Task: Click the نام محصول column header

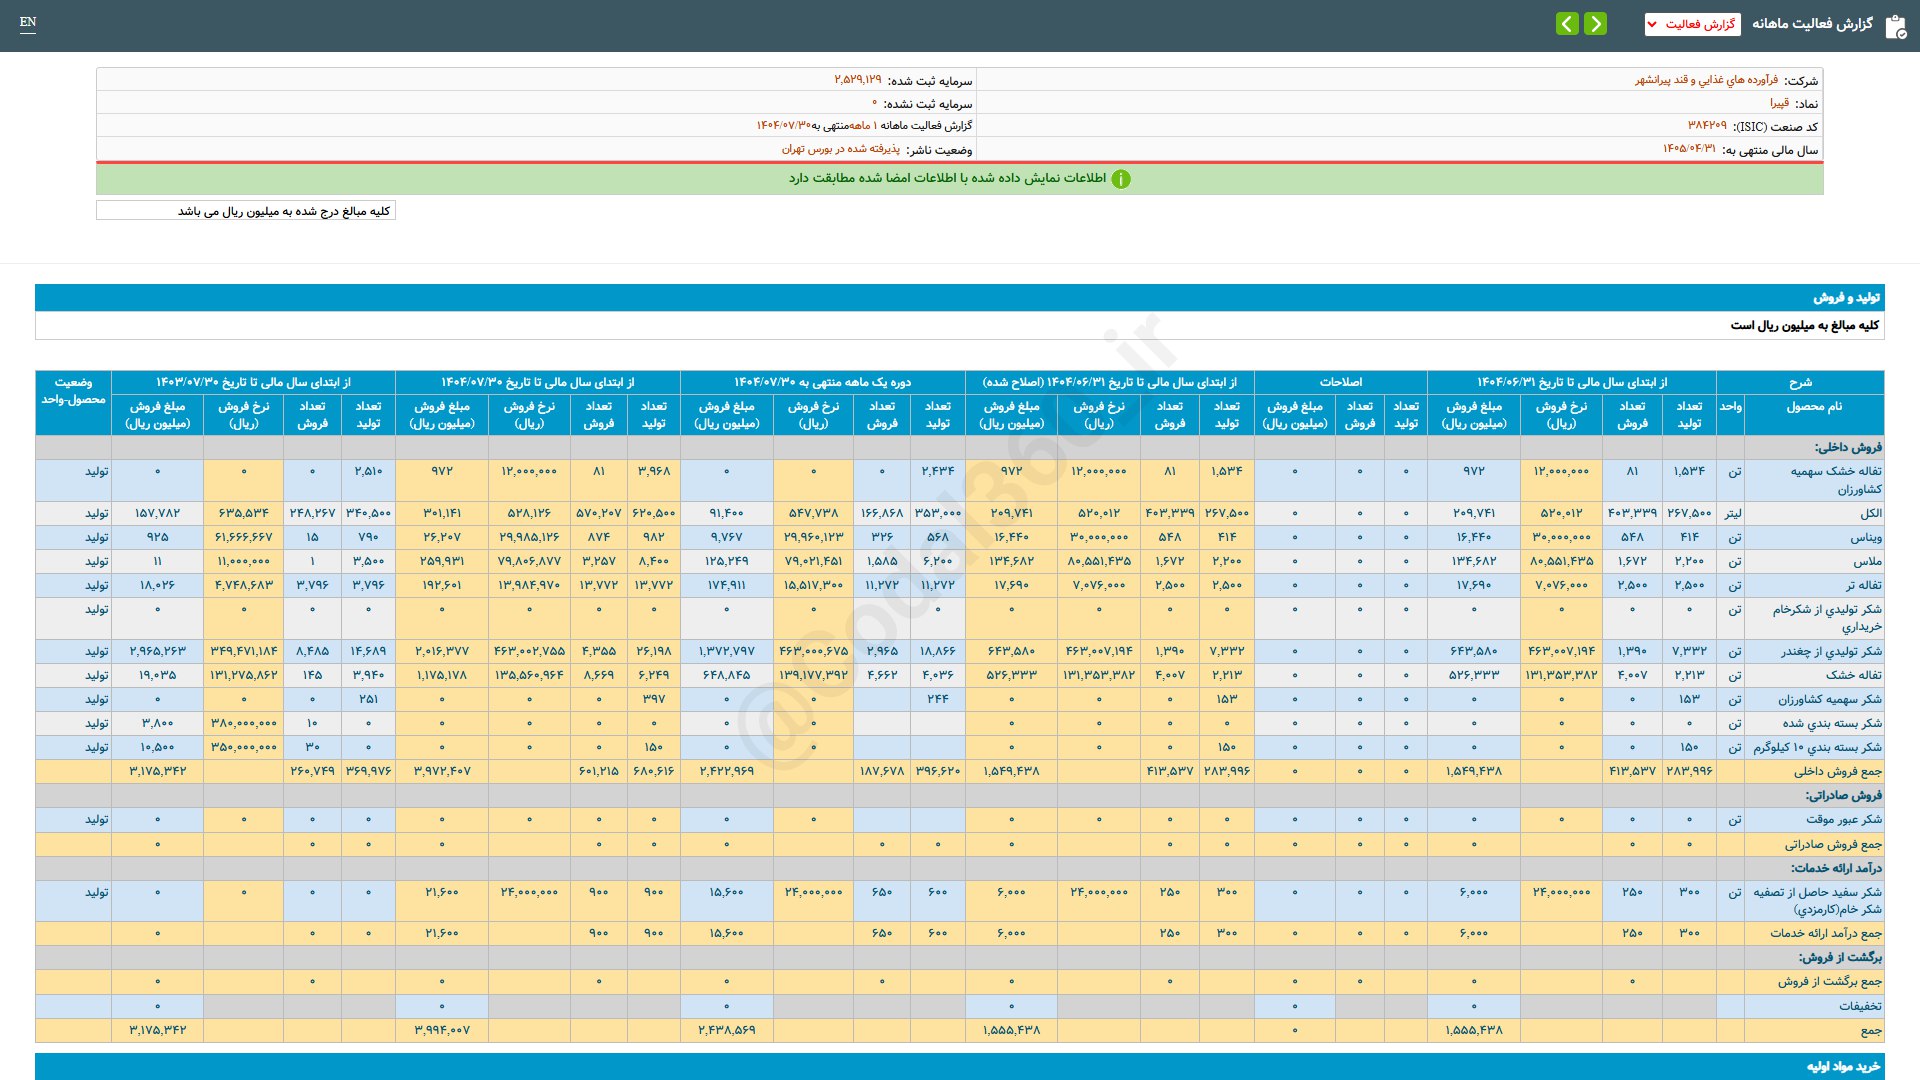Action: coord(1813,407)
